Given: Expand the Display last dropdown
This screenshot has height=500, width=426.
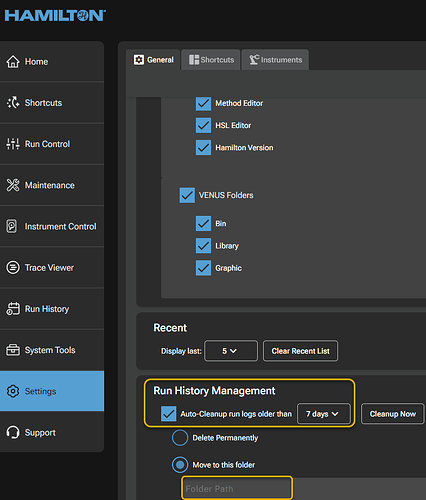Looking at the screenshot, I should 231,351.
